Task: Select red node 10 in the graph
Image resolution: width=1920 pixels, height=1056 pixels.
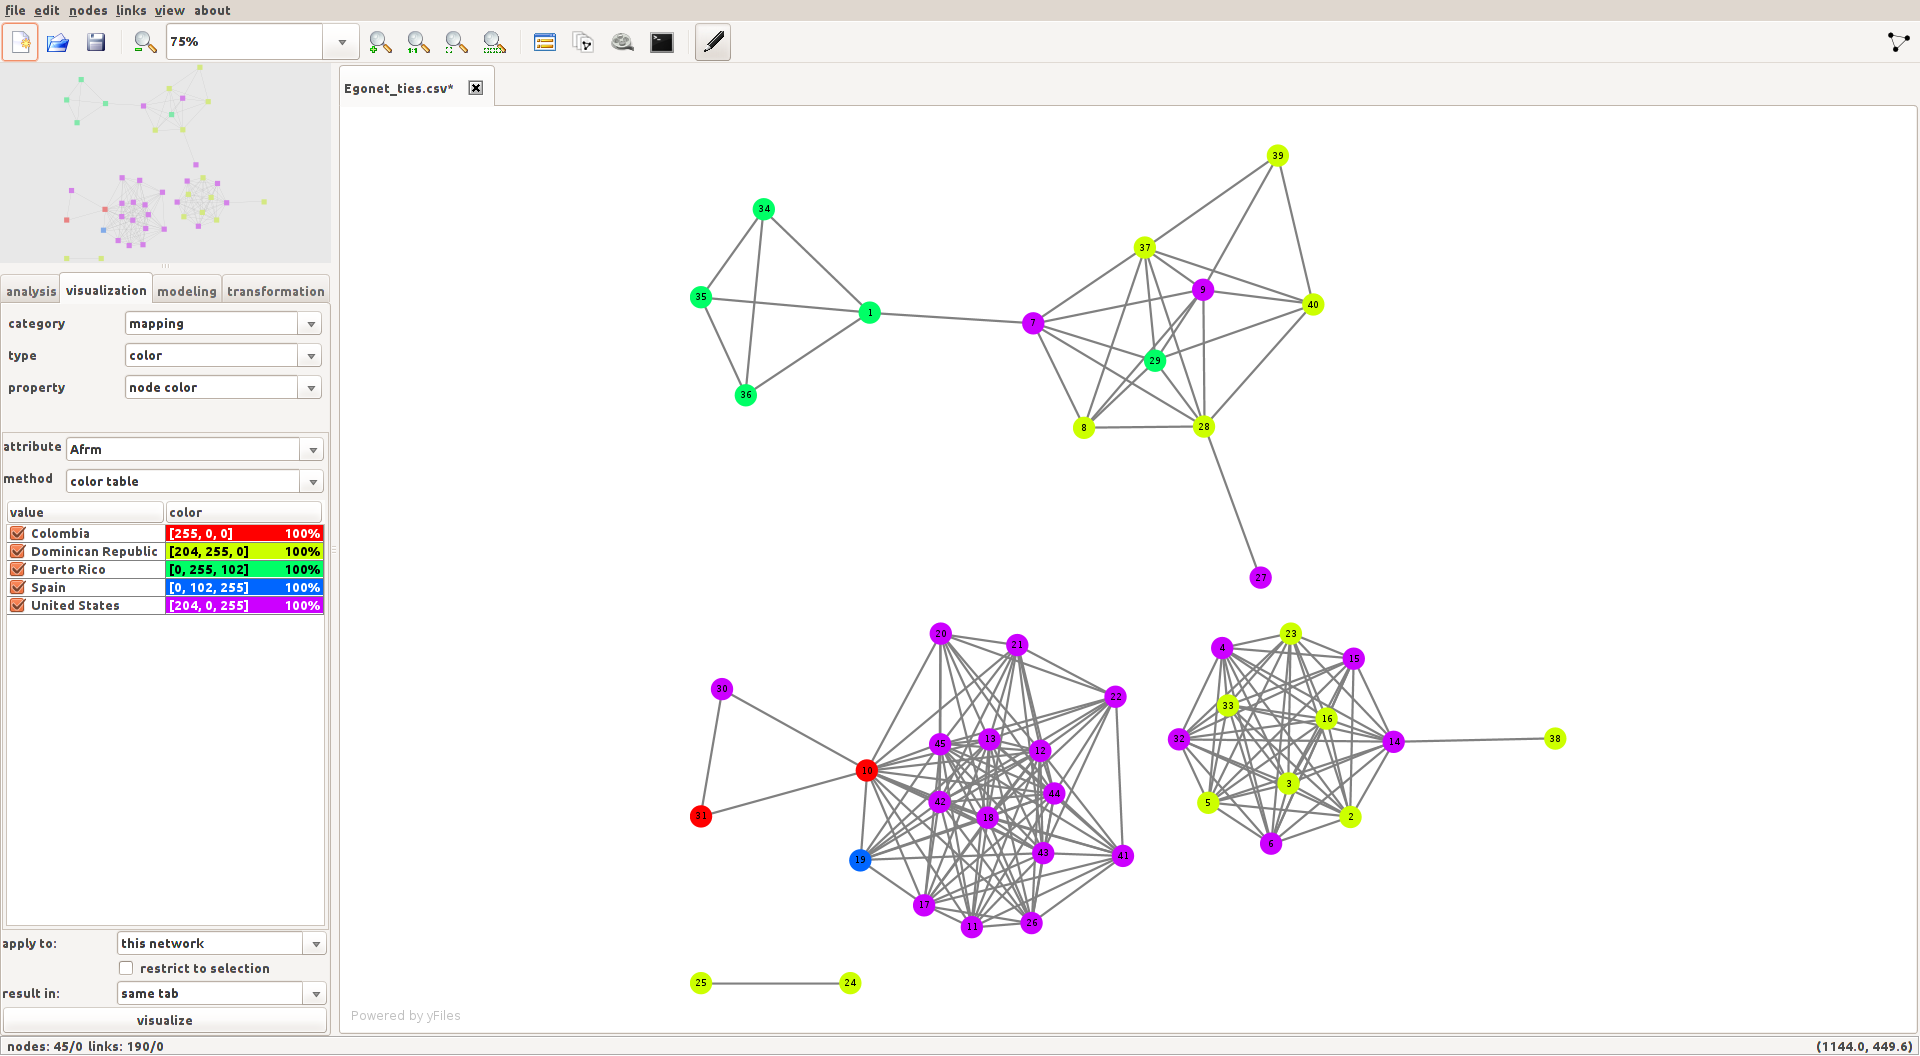Action: tap(866, 770)
